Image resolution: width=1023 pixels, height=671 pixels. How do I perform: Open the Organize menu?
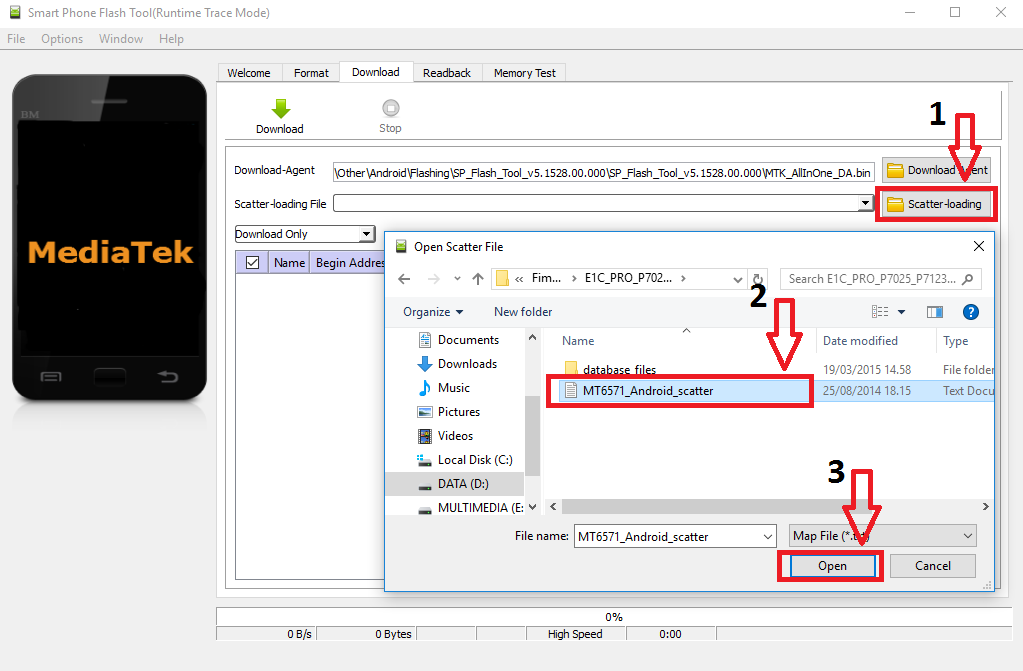pyautogui.click(x=433, y=312)
